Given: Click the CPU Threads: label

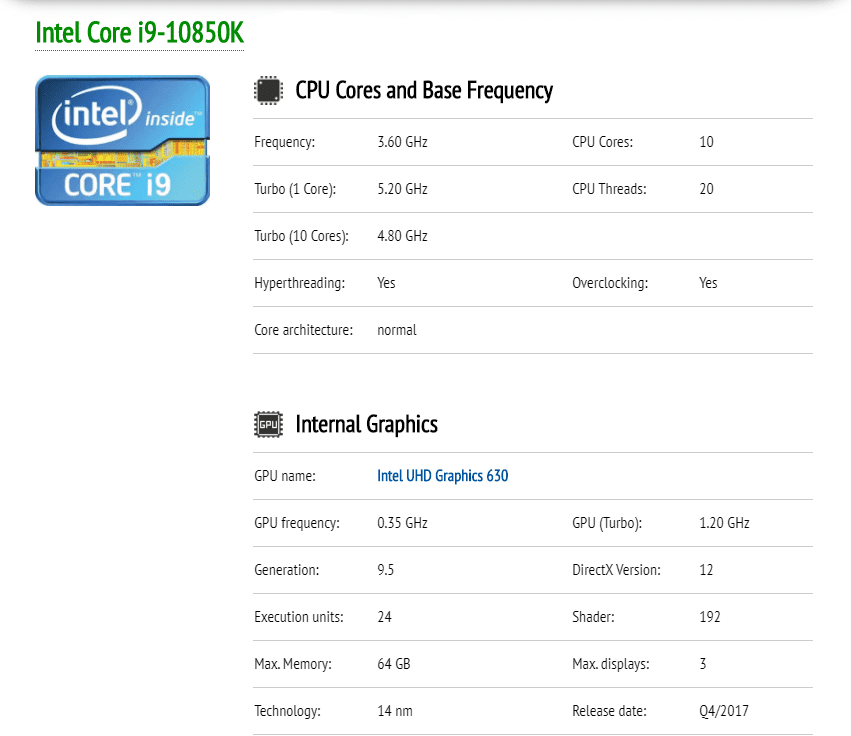Looking at the screenshot, I should pos(609,189).
